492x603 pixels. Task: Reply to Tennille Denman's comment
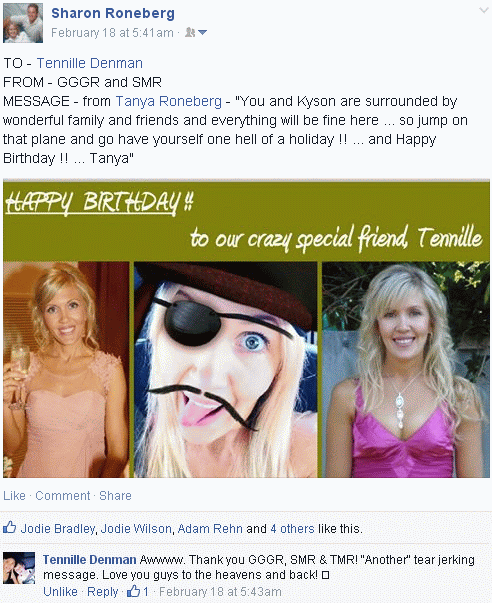[x=103, y=591]
